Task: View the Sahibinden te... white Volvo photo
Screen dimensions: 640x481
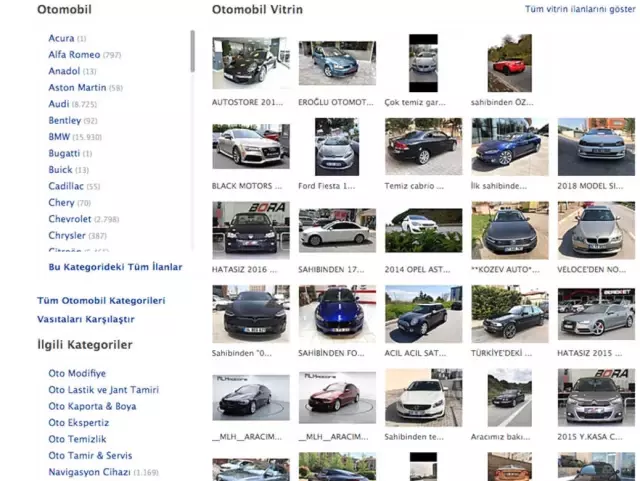Action: tap(424, 398)
